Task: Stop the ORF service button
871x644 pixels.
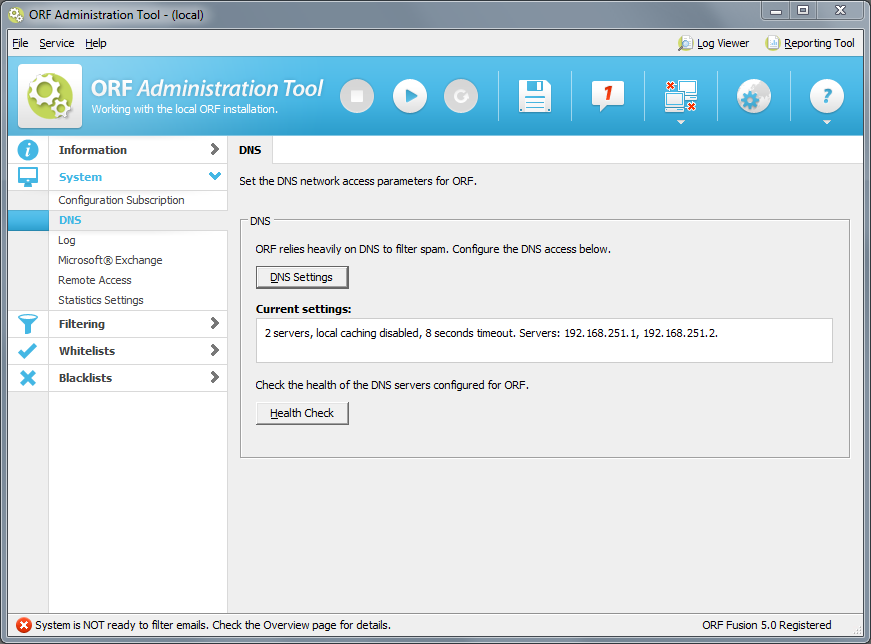Action: click(357, 97)
